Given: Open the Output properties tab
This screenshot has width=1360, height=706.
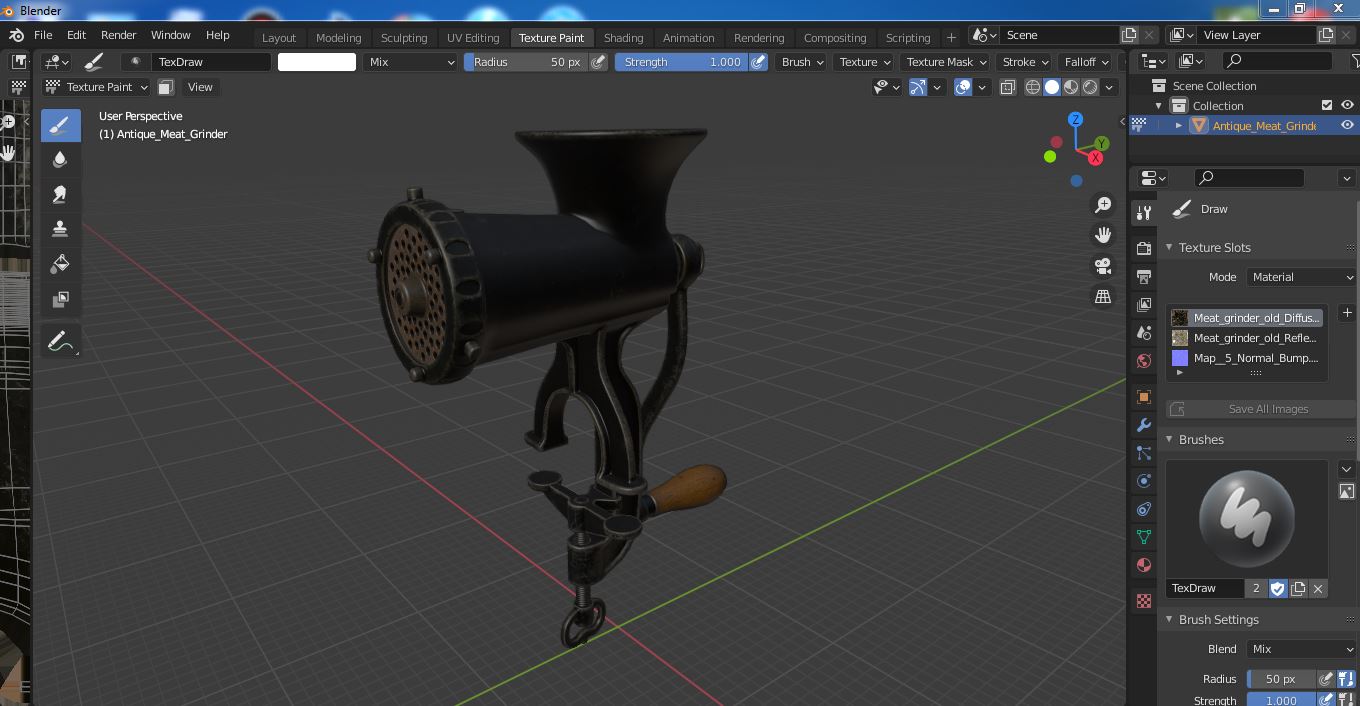Looking at the screenshot, I should (1144, 276).
